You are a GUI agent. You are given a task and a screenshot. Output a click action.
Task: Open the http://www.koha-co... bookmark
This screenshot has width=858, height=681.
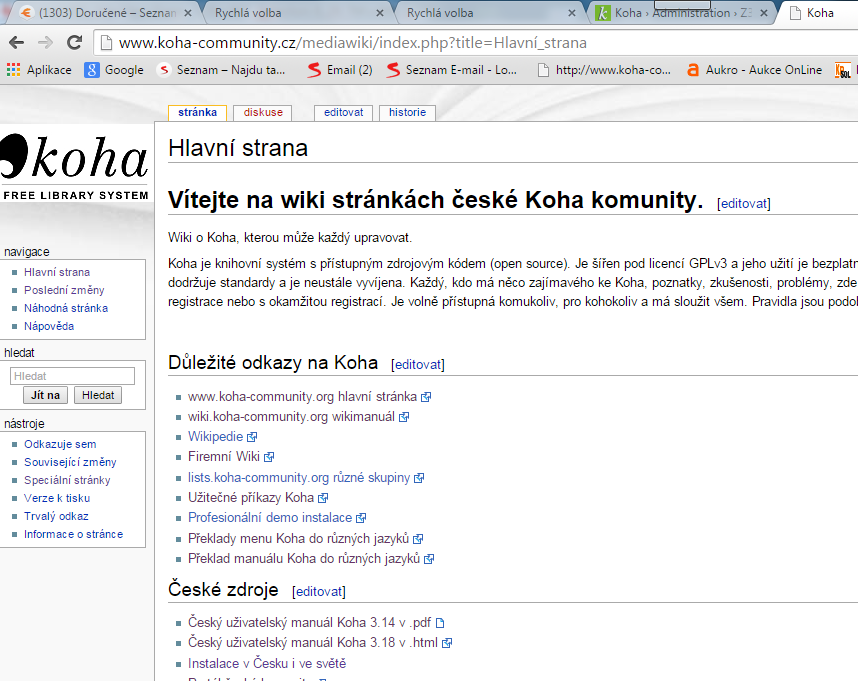point(604,70)
